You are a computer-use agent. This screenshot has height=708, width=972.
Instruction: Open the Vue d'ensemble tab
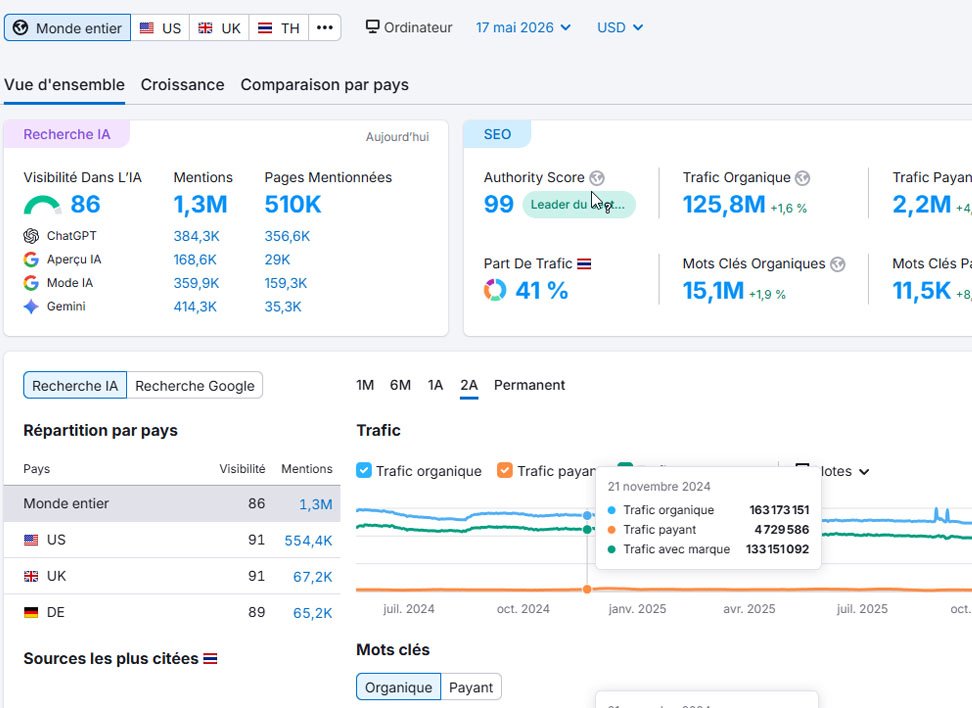[64, 85]
